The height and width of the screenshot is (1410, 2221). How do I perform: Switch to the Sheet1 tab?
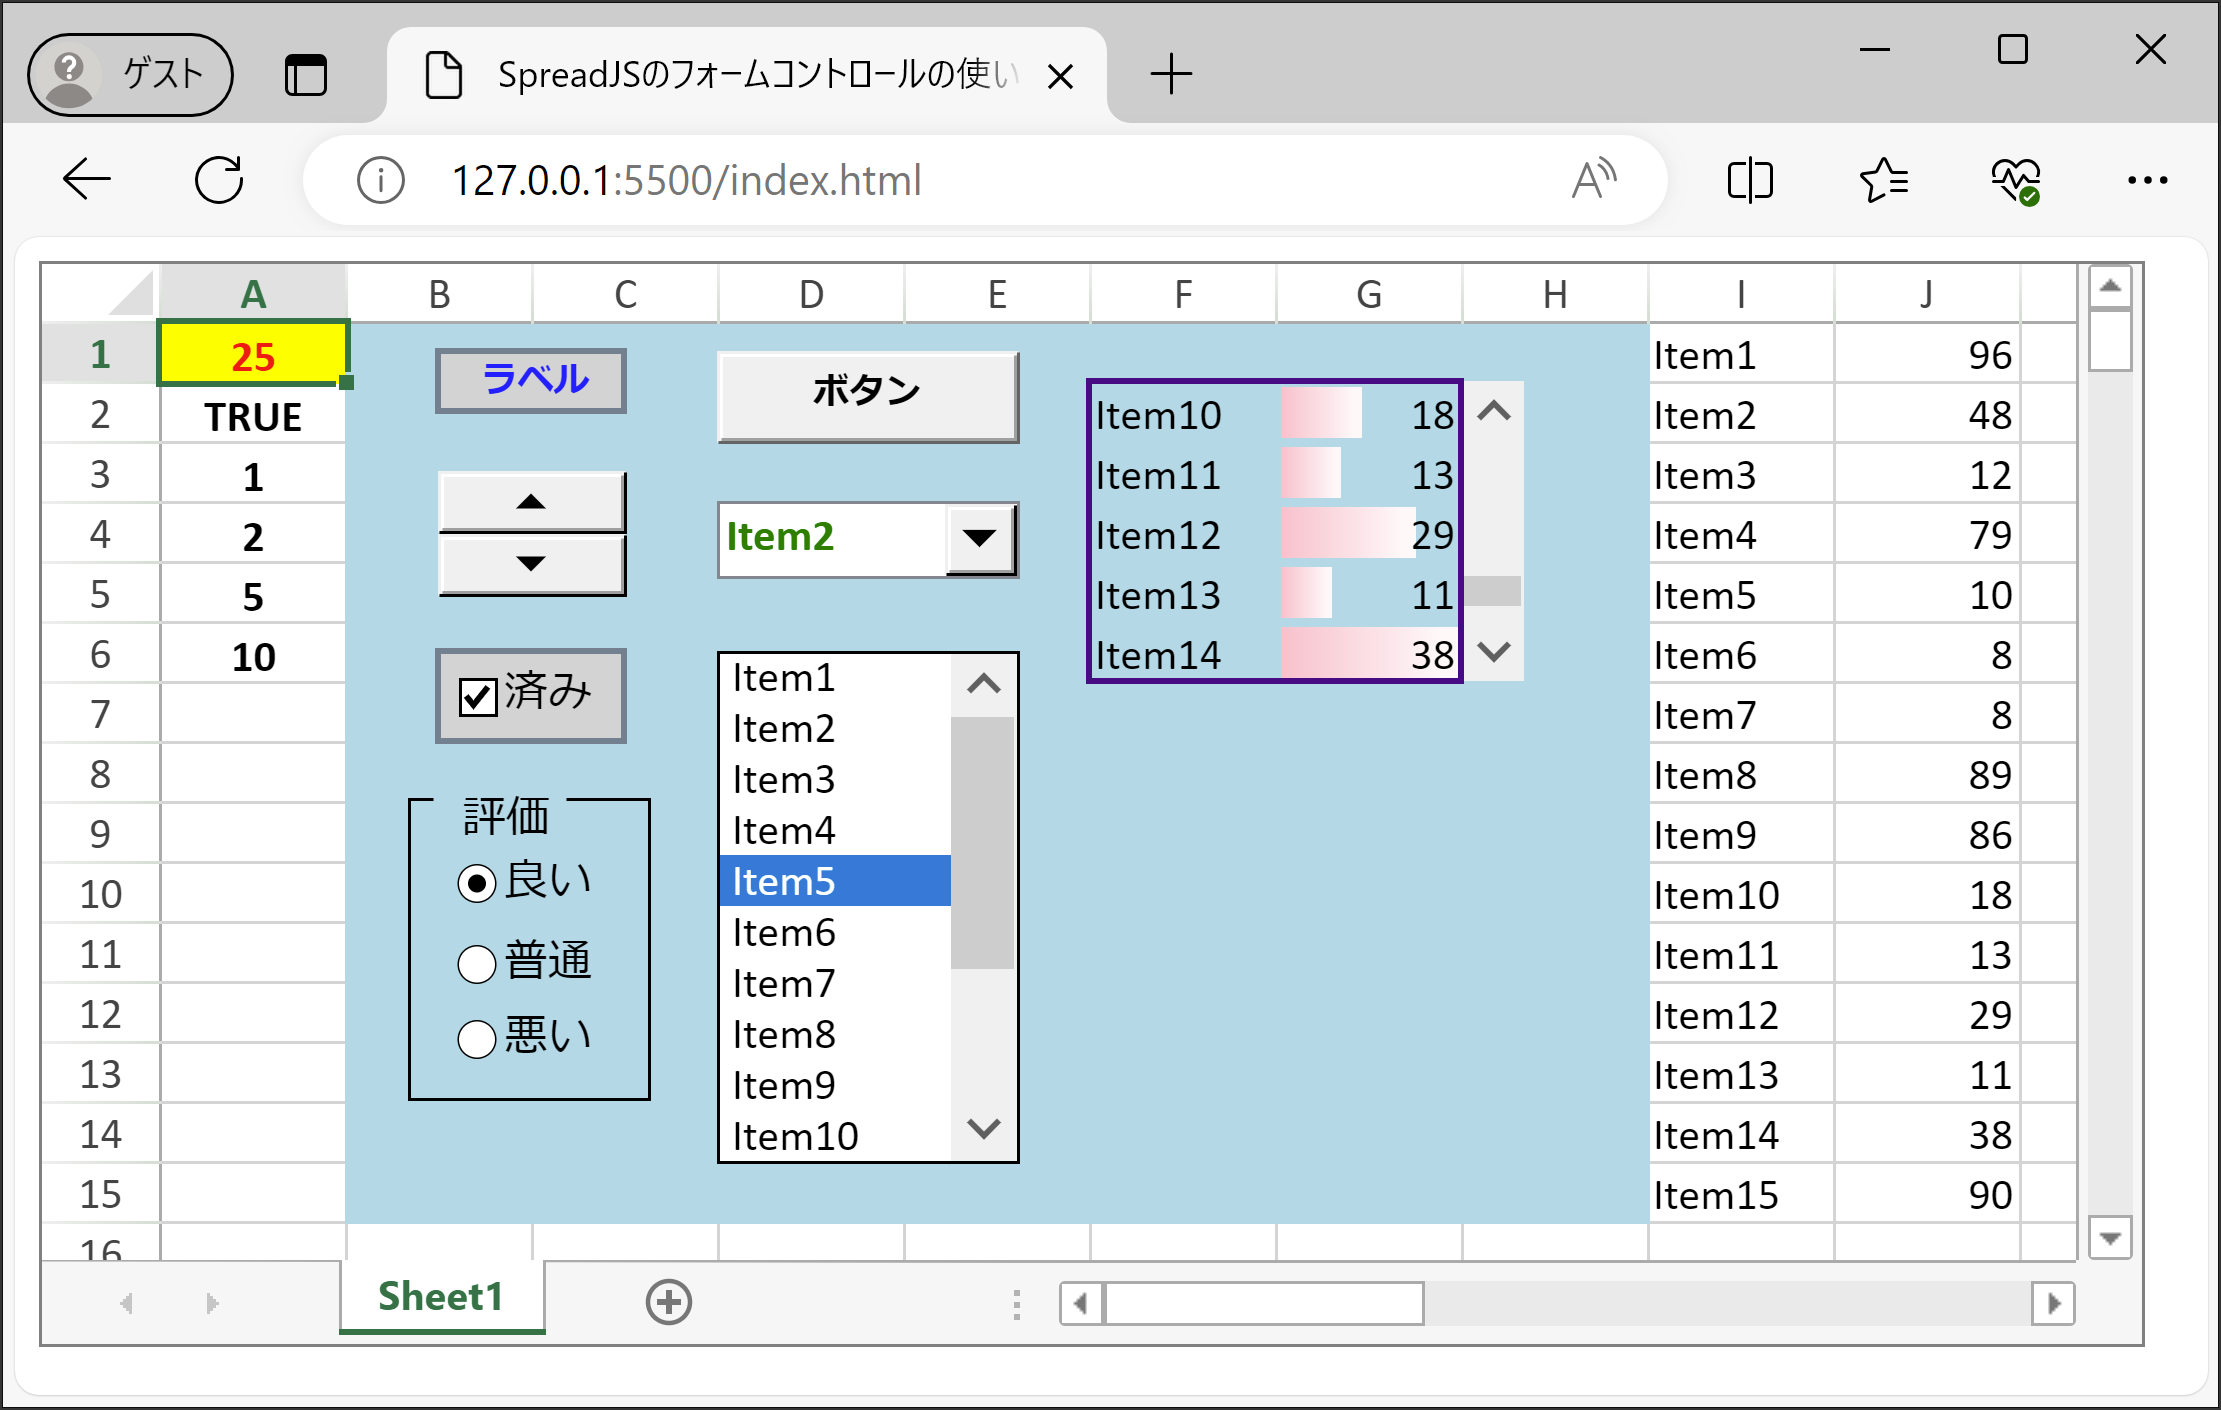(x=441, y=1297)
